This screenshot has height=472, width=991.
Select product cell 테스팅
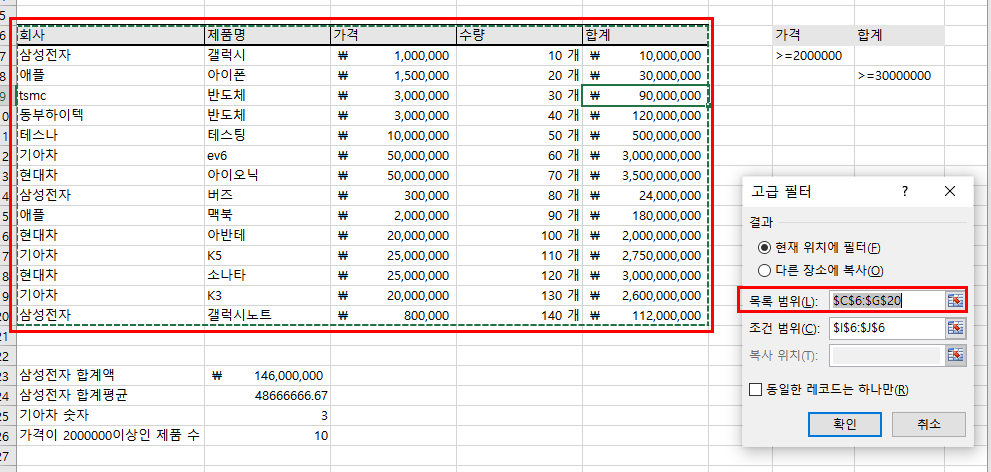(x=267, y=136)
